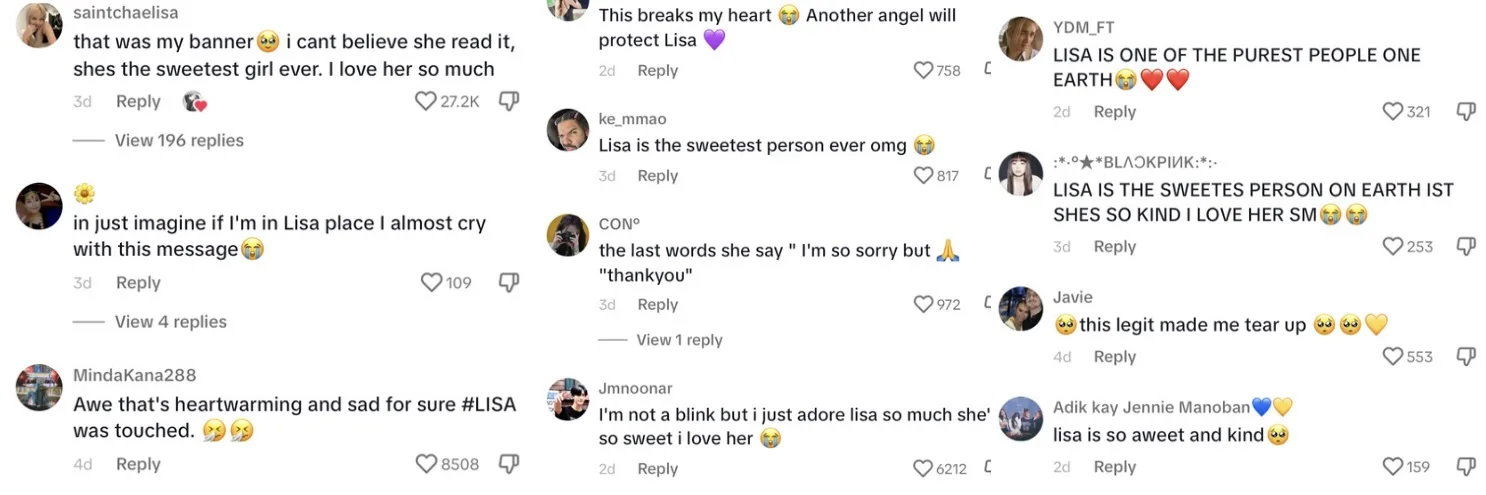The width and height of the screenshot is (1486, 495).
Task: Like Javie's tear up comment
Action: [1393, 357]
